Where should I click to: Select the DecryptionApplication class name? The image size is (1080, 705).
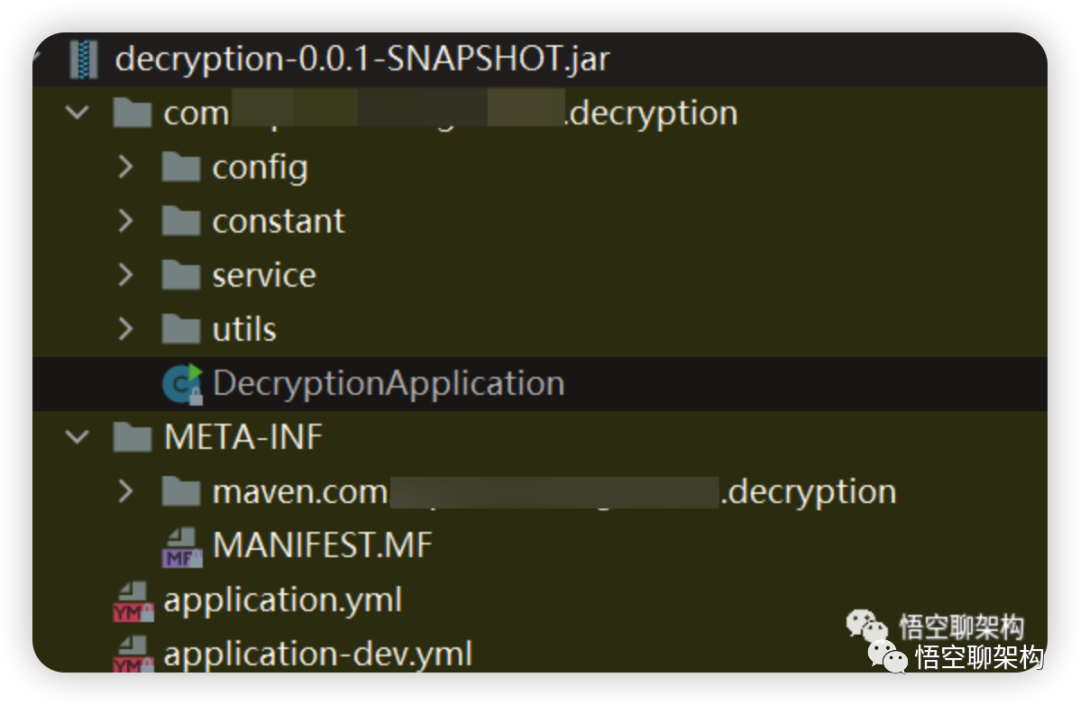coord(388,384)
